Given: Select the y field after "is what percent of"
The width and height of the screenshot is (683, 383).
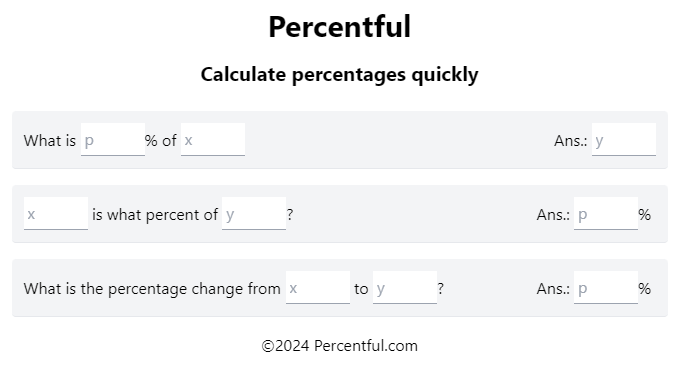Looking at the screenshot, I should click(254, 214).
